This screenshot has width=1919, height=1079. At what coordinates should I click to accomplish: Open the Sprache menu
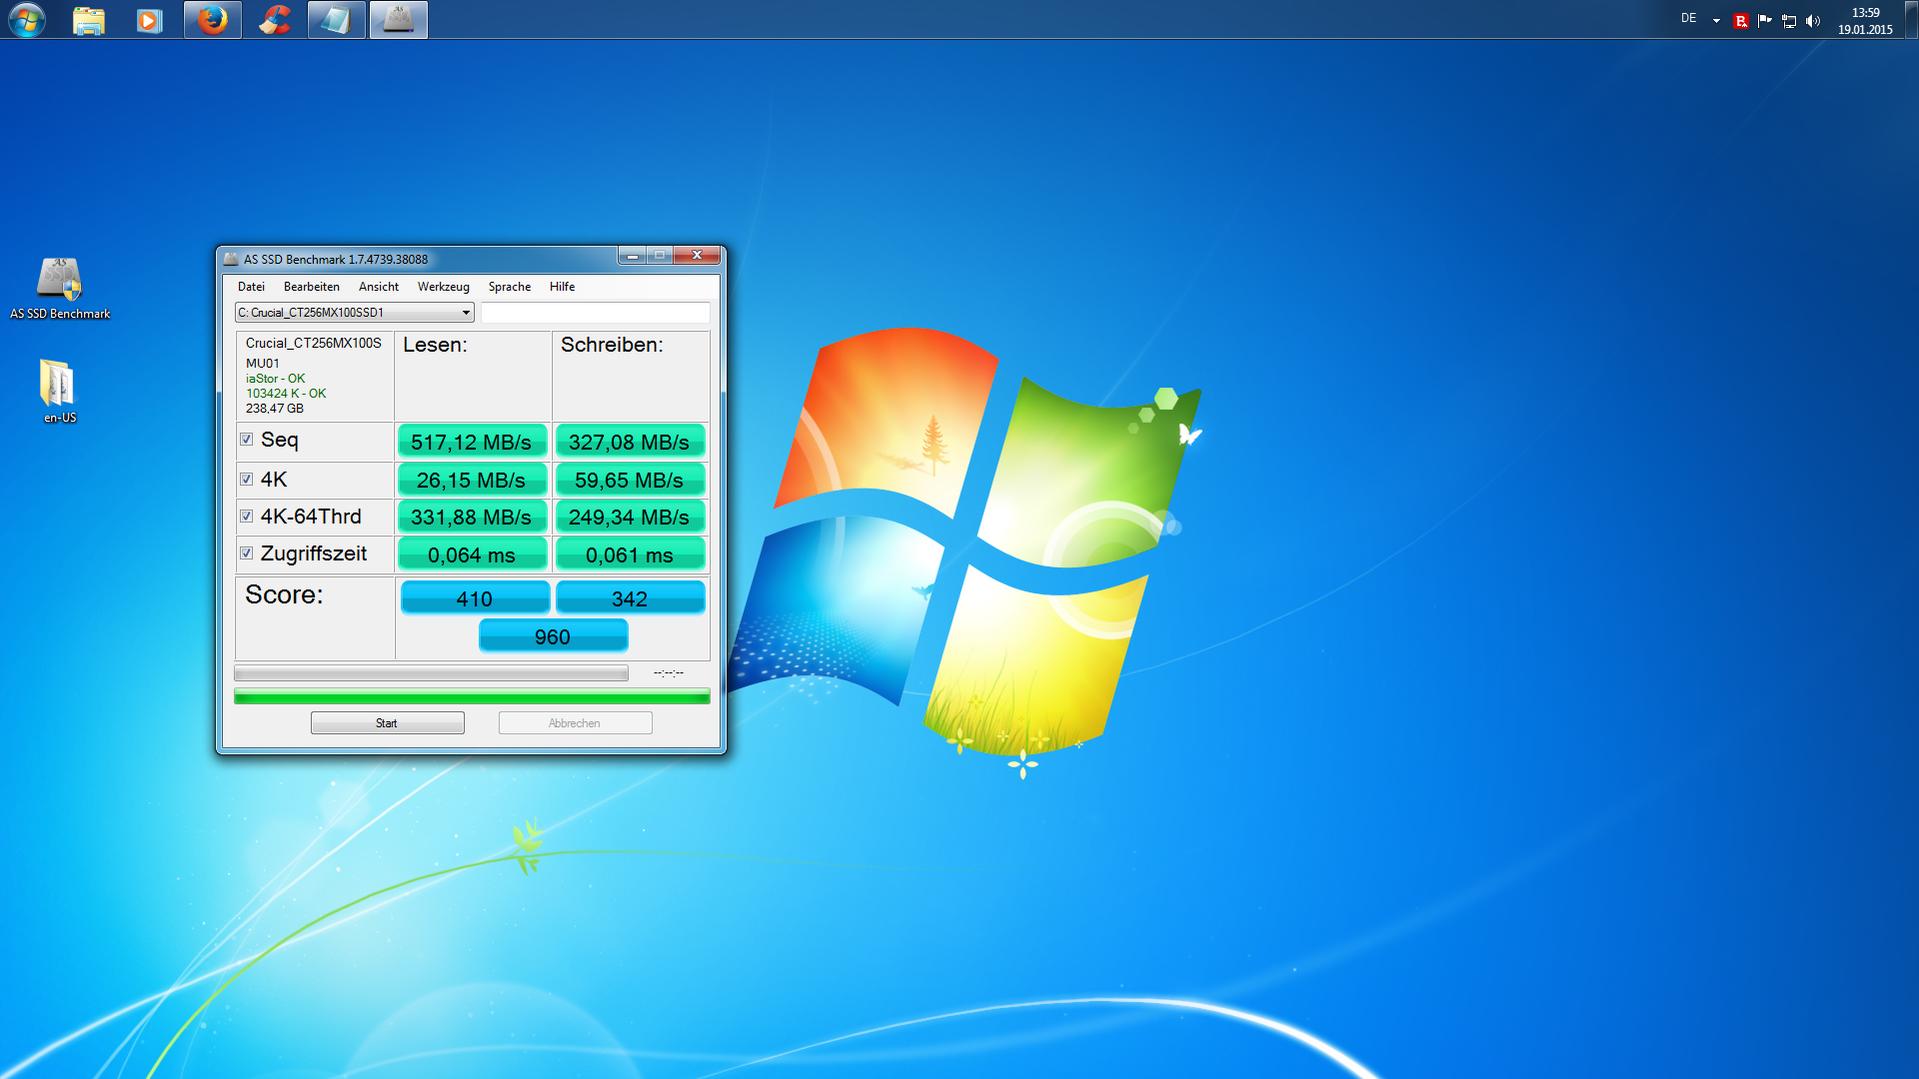coord(509,286)
